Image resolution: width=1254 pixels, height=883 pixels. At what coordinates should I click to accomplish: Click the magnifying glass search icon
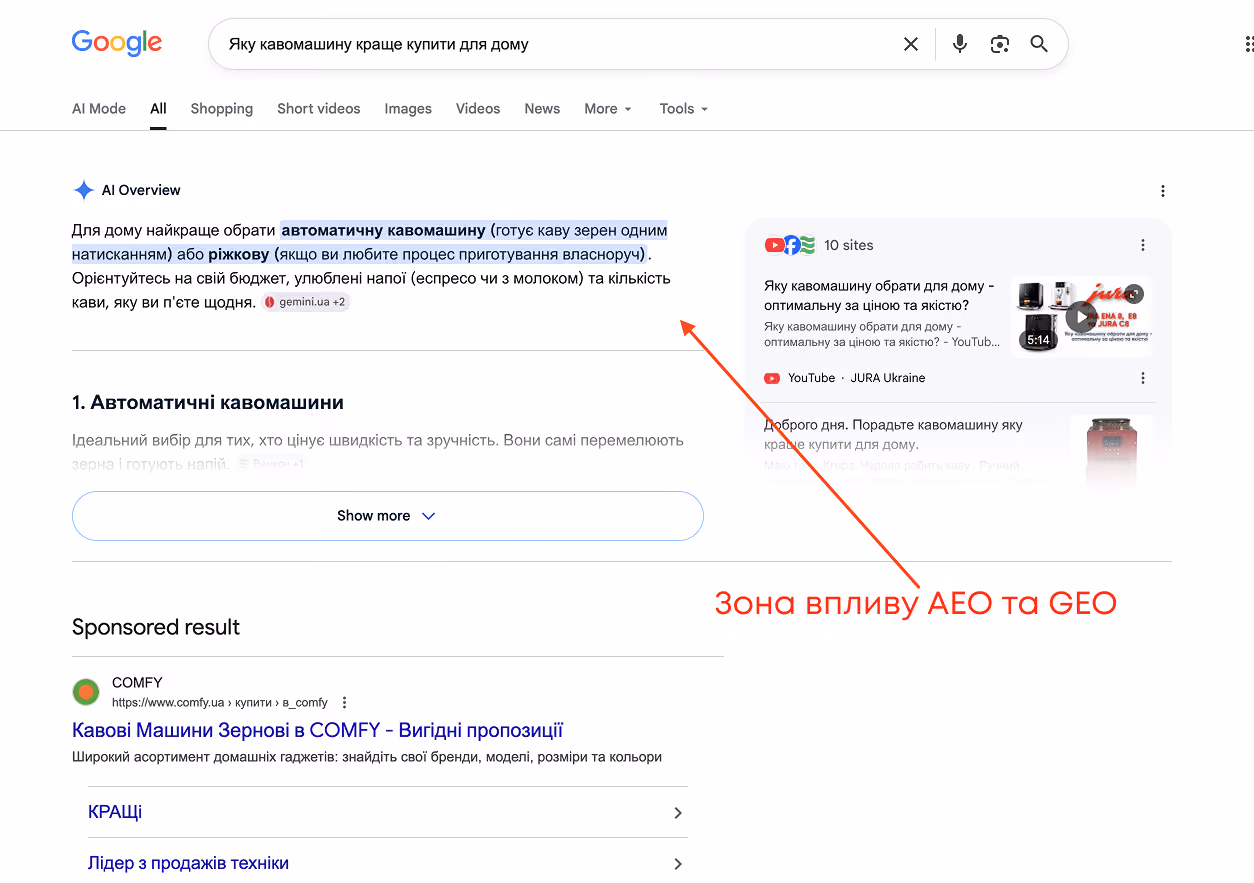(x=1039, y=44)
